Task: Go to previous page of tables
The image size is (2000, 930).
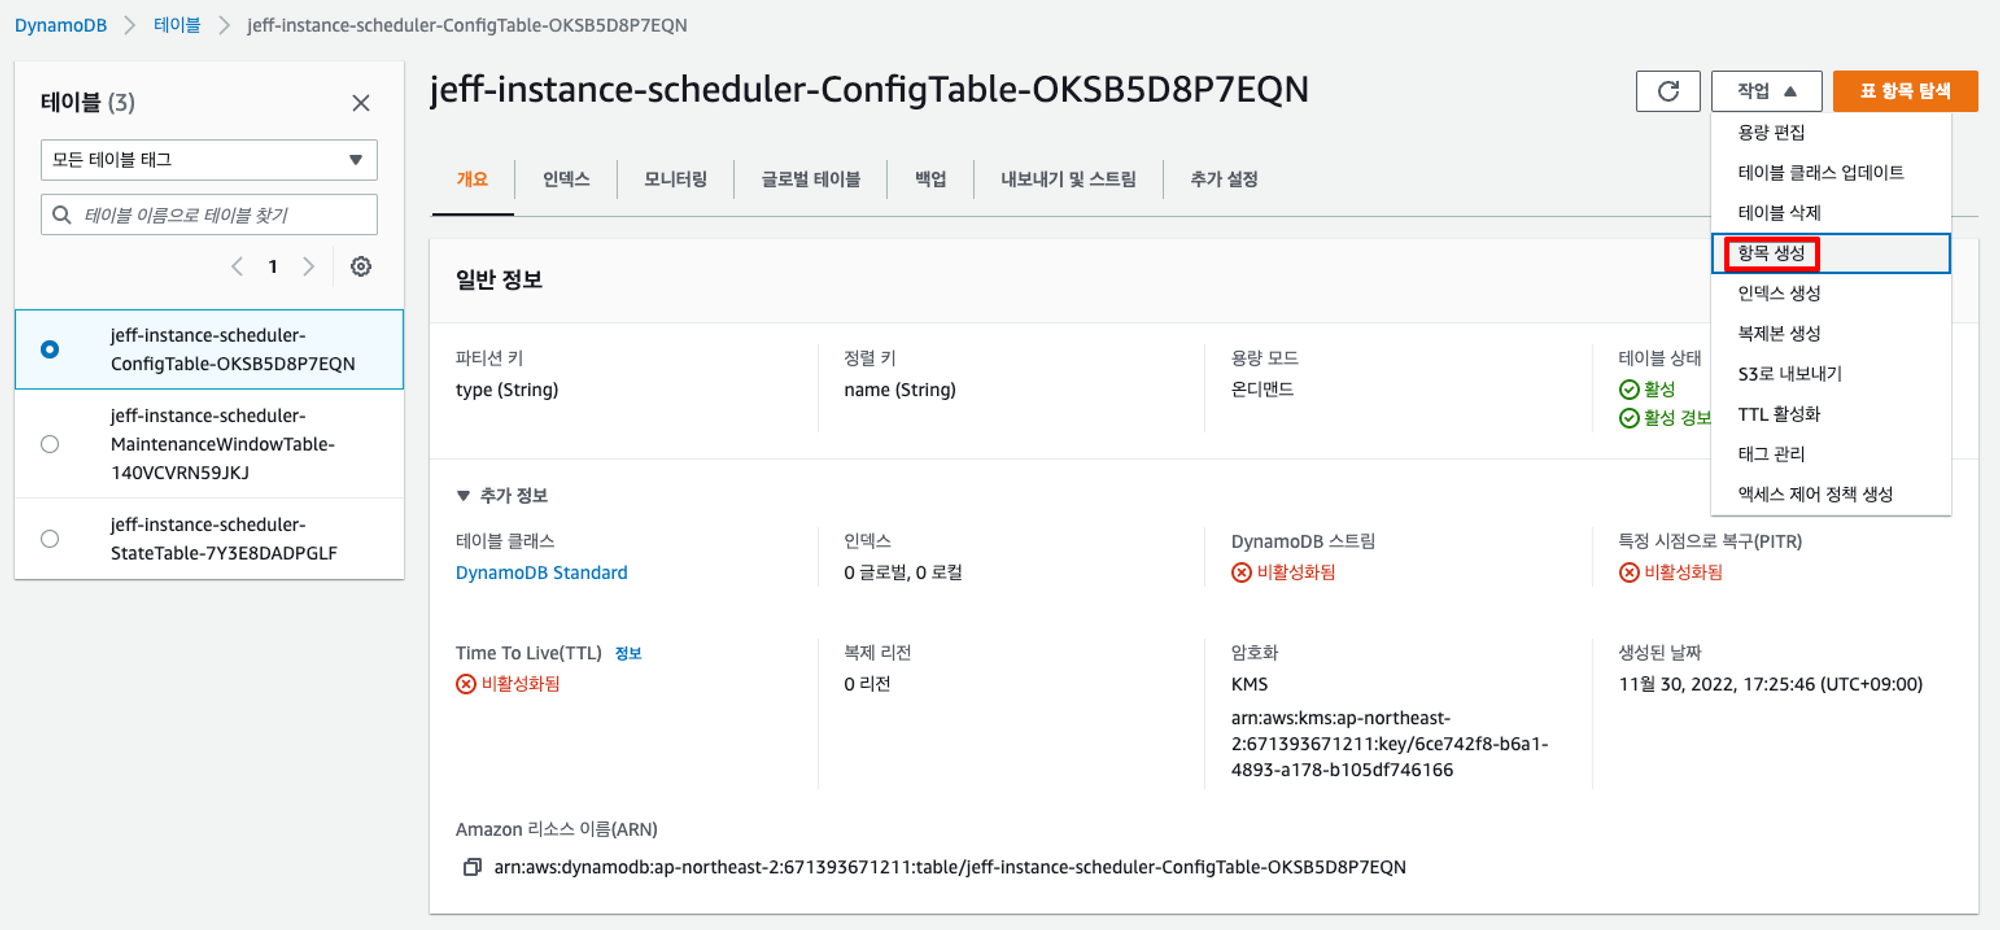Action: pos(237,266)
